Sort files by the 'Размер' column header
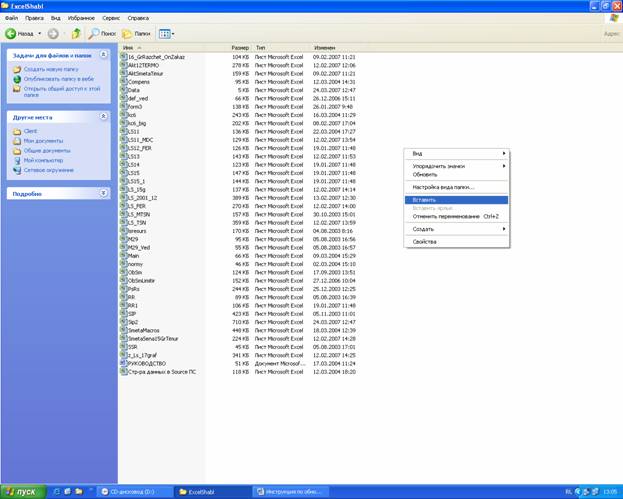Viewport: 623px width, 499px height. click(x=240, y=47)
